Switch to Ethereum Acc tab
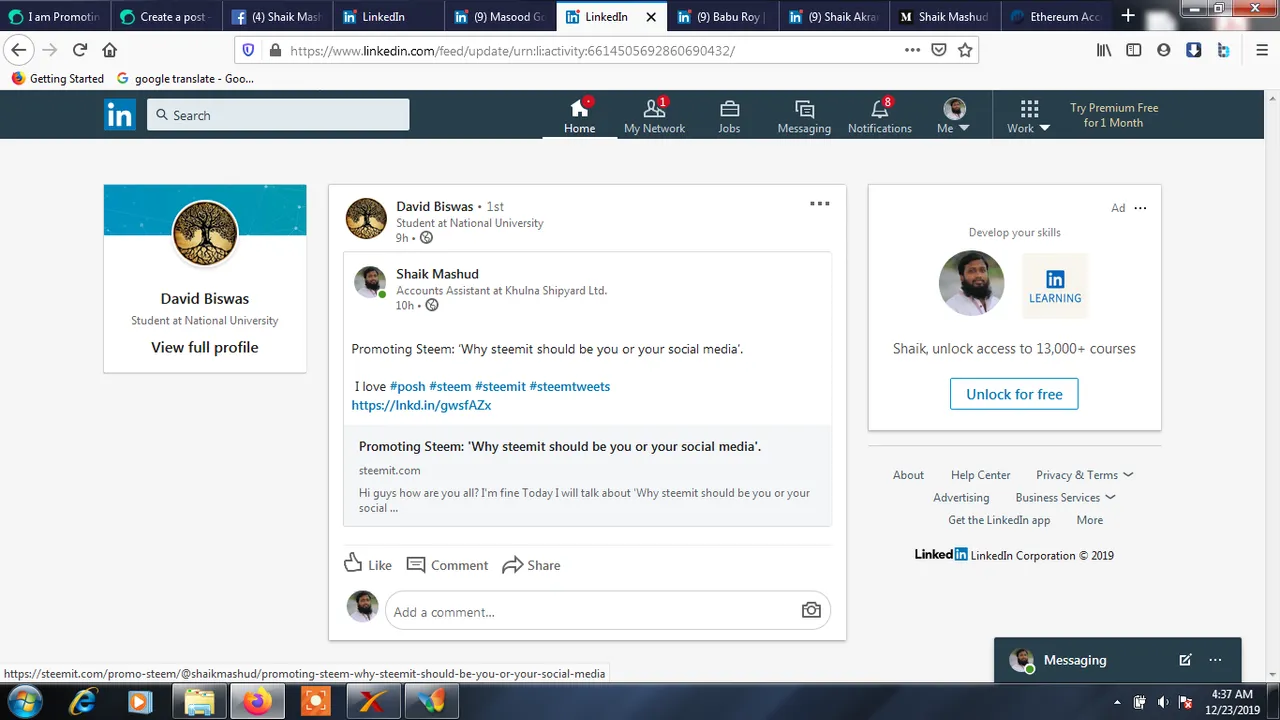The image size is (1280, 720). 1056,16
